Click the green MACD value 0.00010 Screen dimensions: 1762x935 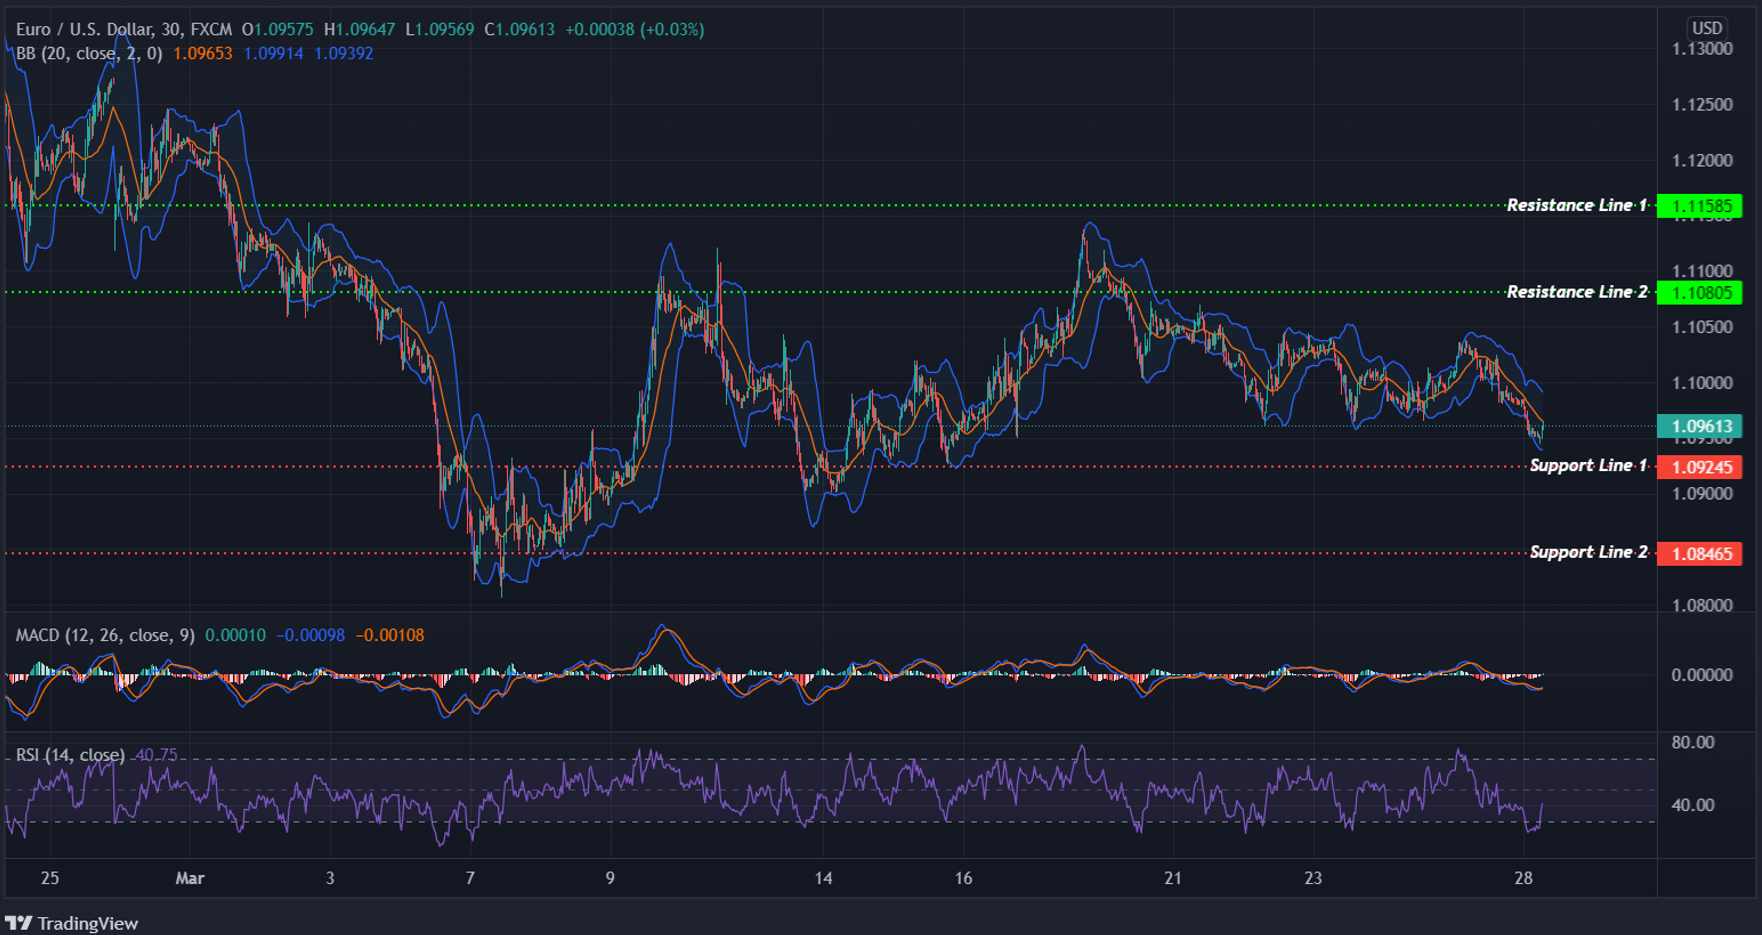point(230,635)
